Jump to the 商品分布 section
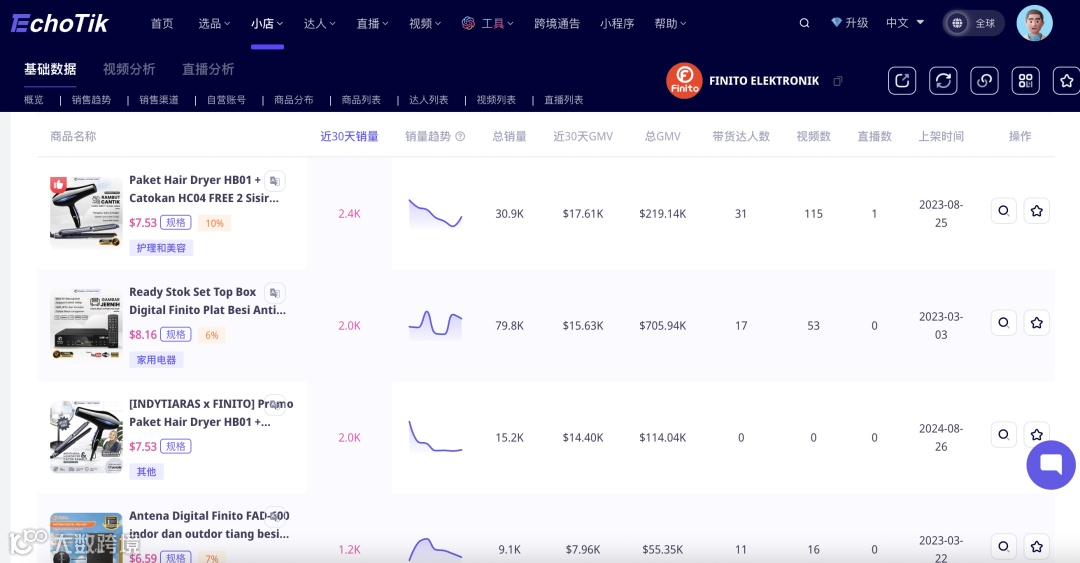 pyautogui.click(x=294, y=100)
